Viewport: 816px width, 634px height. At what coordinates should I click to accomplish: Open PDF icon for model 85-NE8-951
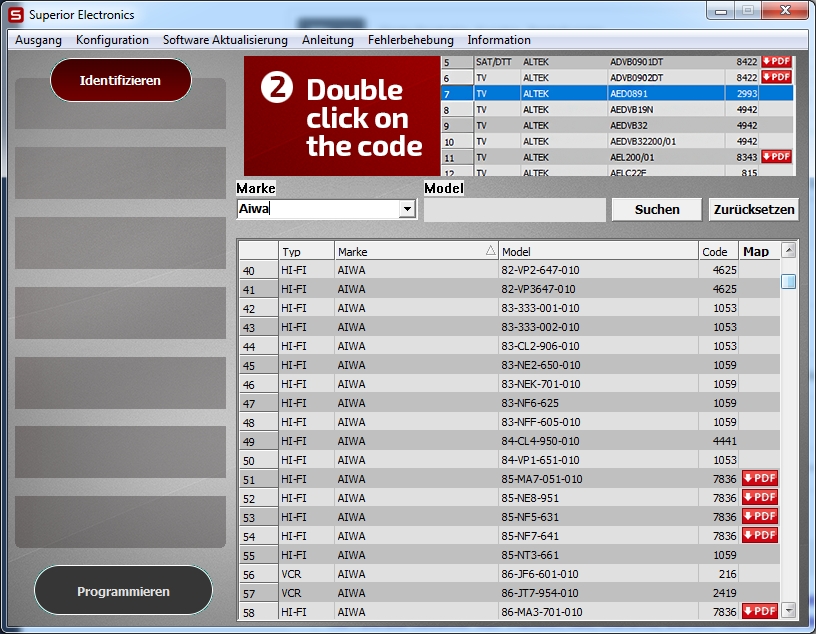point(760,498)
